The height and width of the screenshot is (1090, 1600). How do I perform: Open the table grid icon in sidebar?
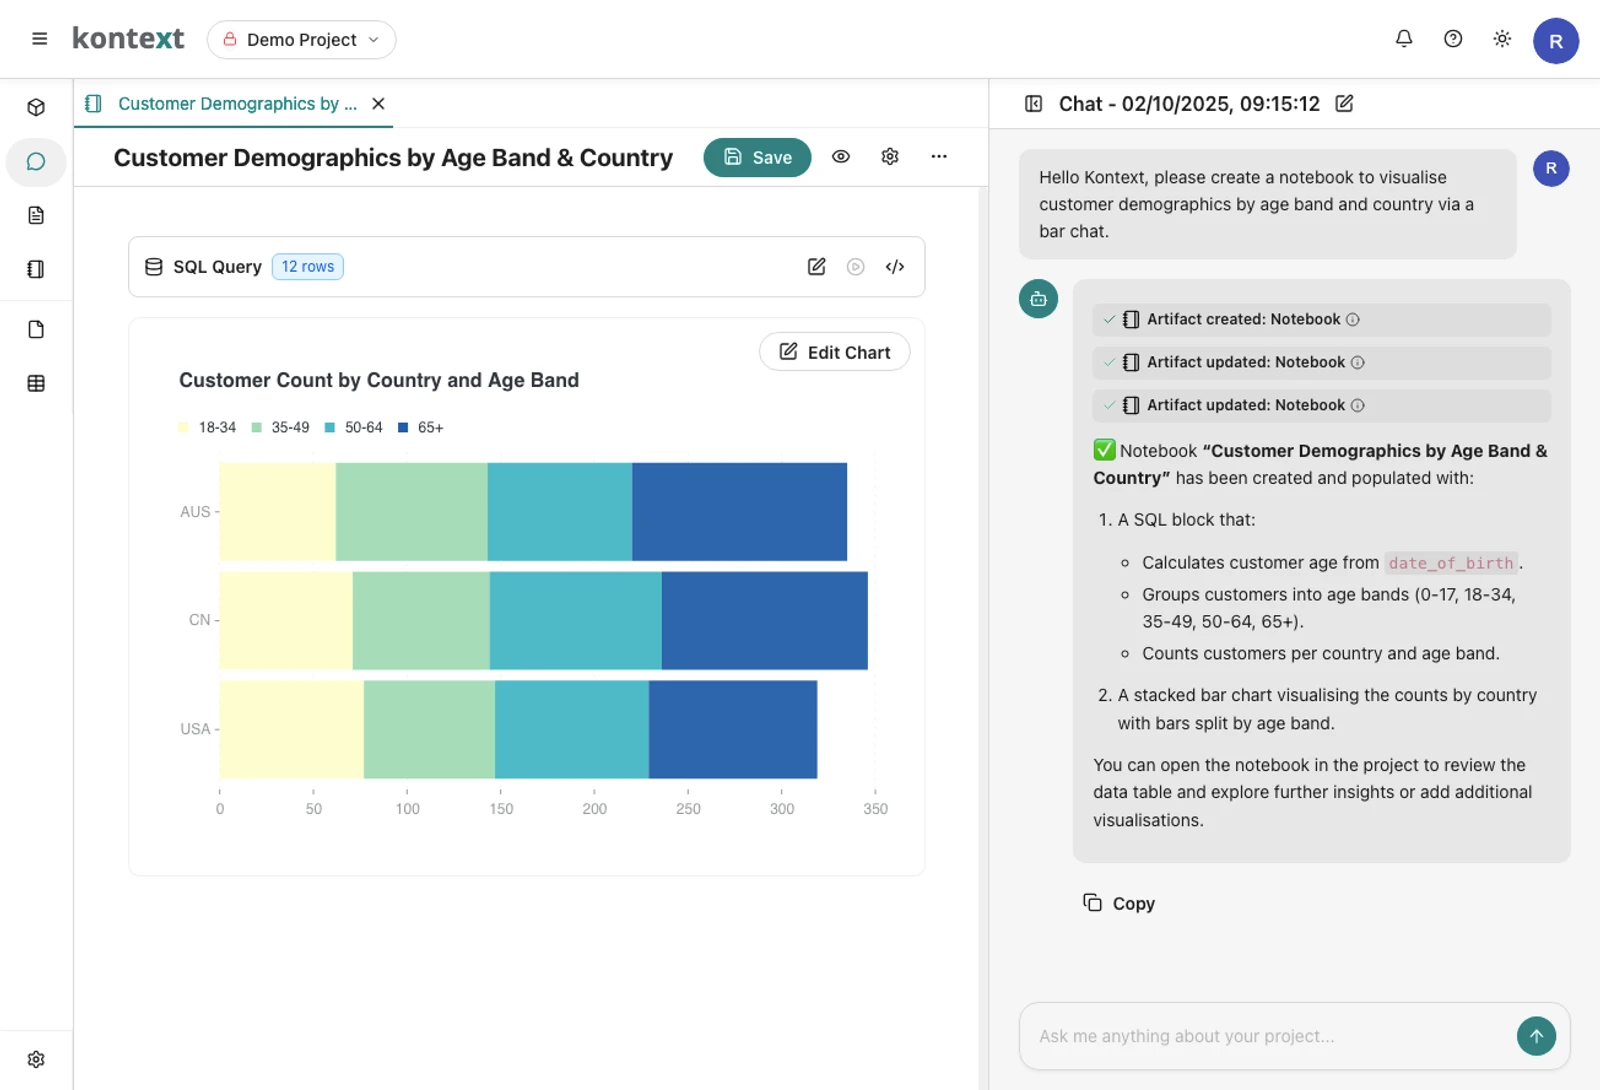click(36, 383)
